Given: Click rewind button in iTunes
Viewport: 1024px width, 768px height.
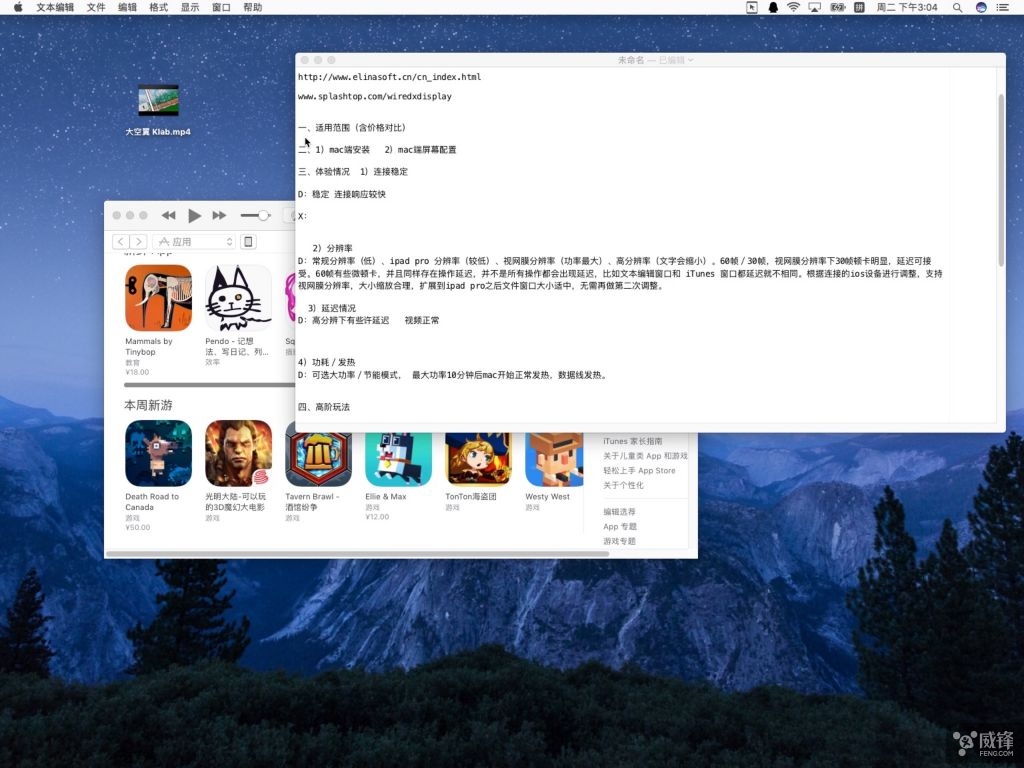Looking at the screenshot, I should click(x=168, y=215).
